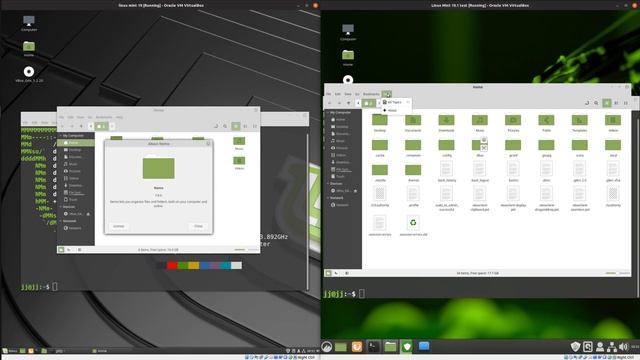The width and height of the screenshot is (640, 360).
Task: Select Templates folder in Mint 19.1 test window
Action: (580, 123)
